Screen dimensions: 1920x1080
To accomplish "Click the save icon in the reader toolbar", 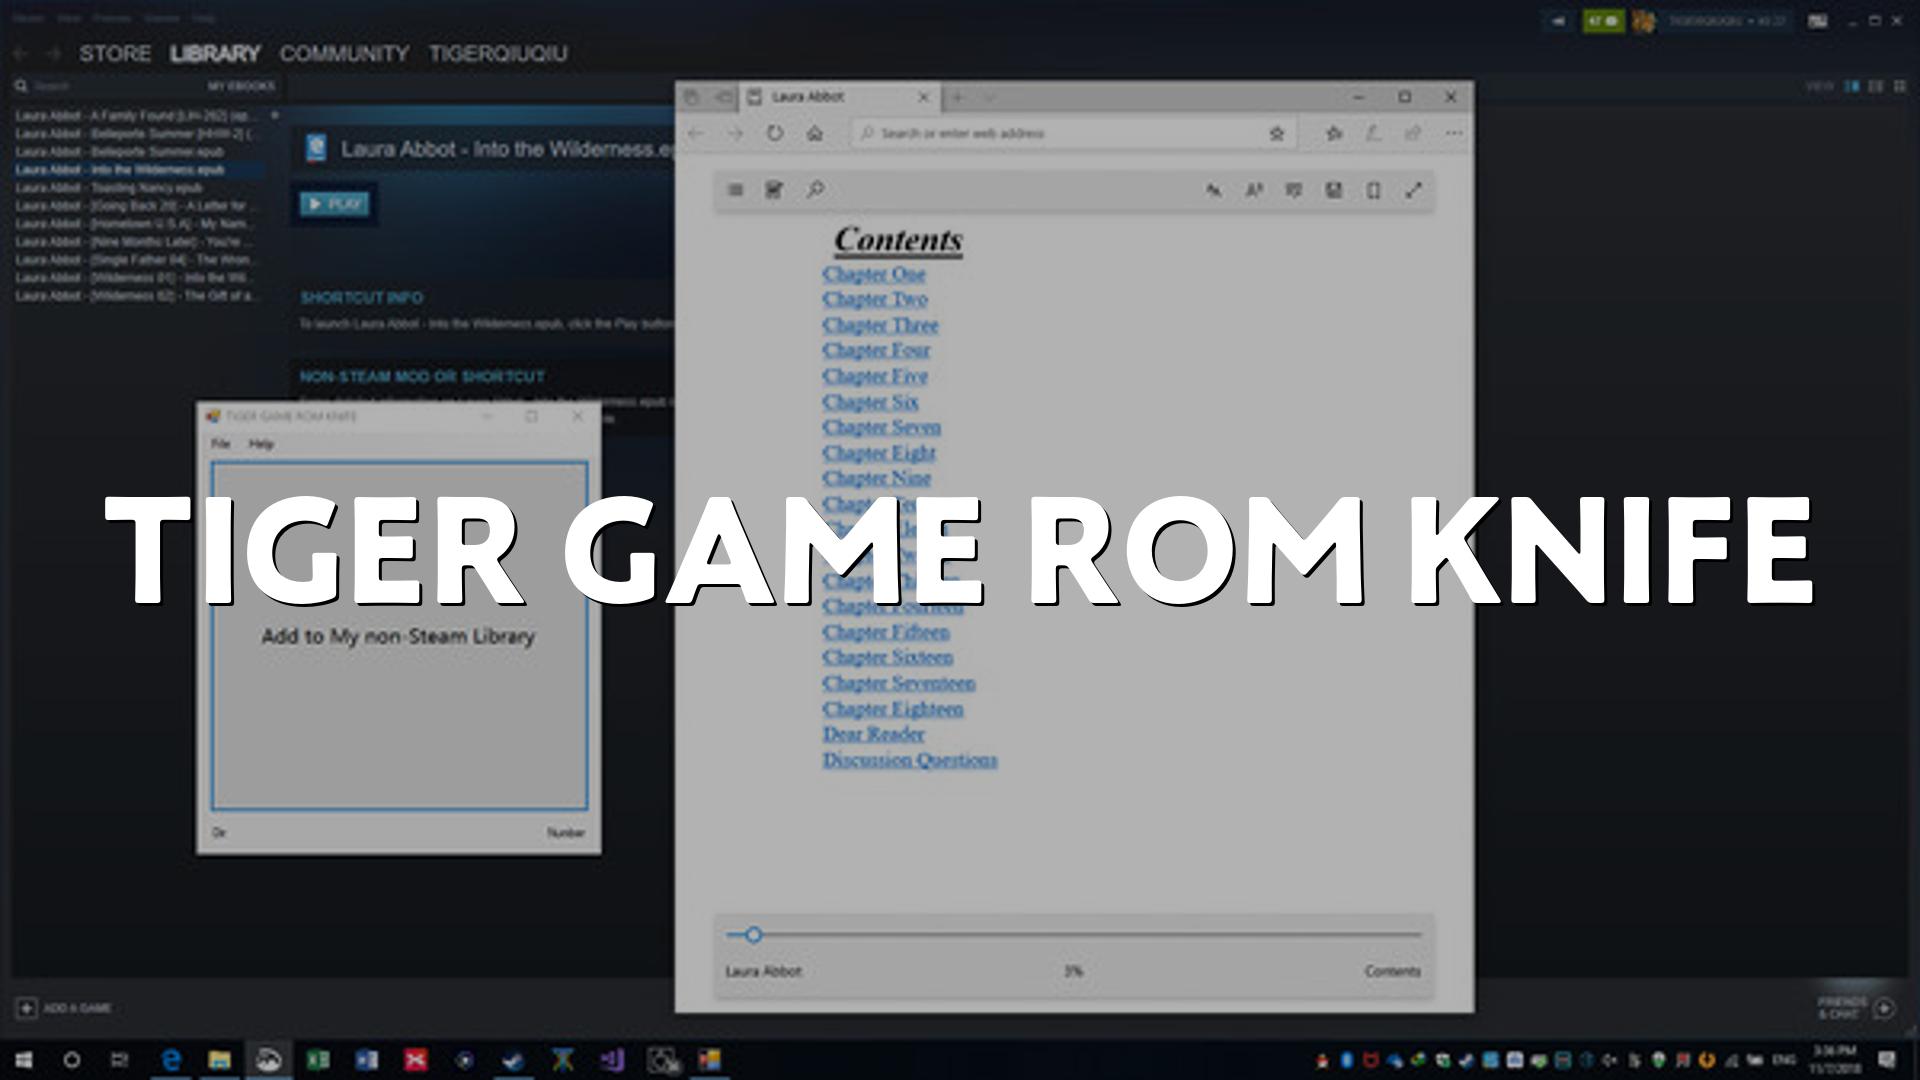I will [1333, 190].
